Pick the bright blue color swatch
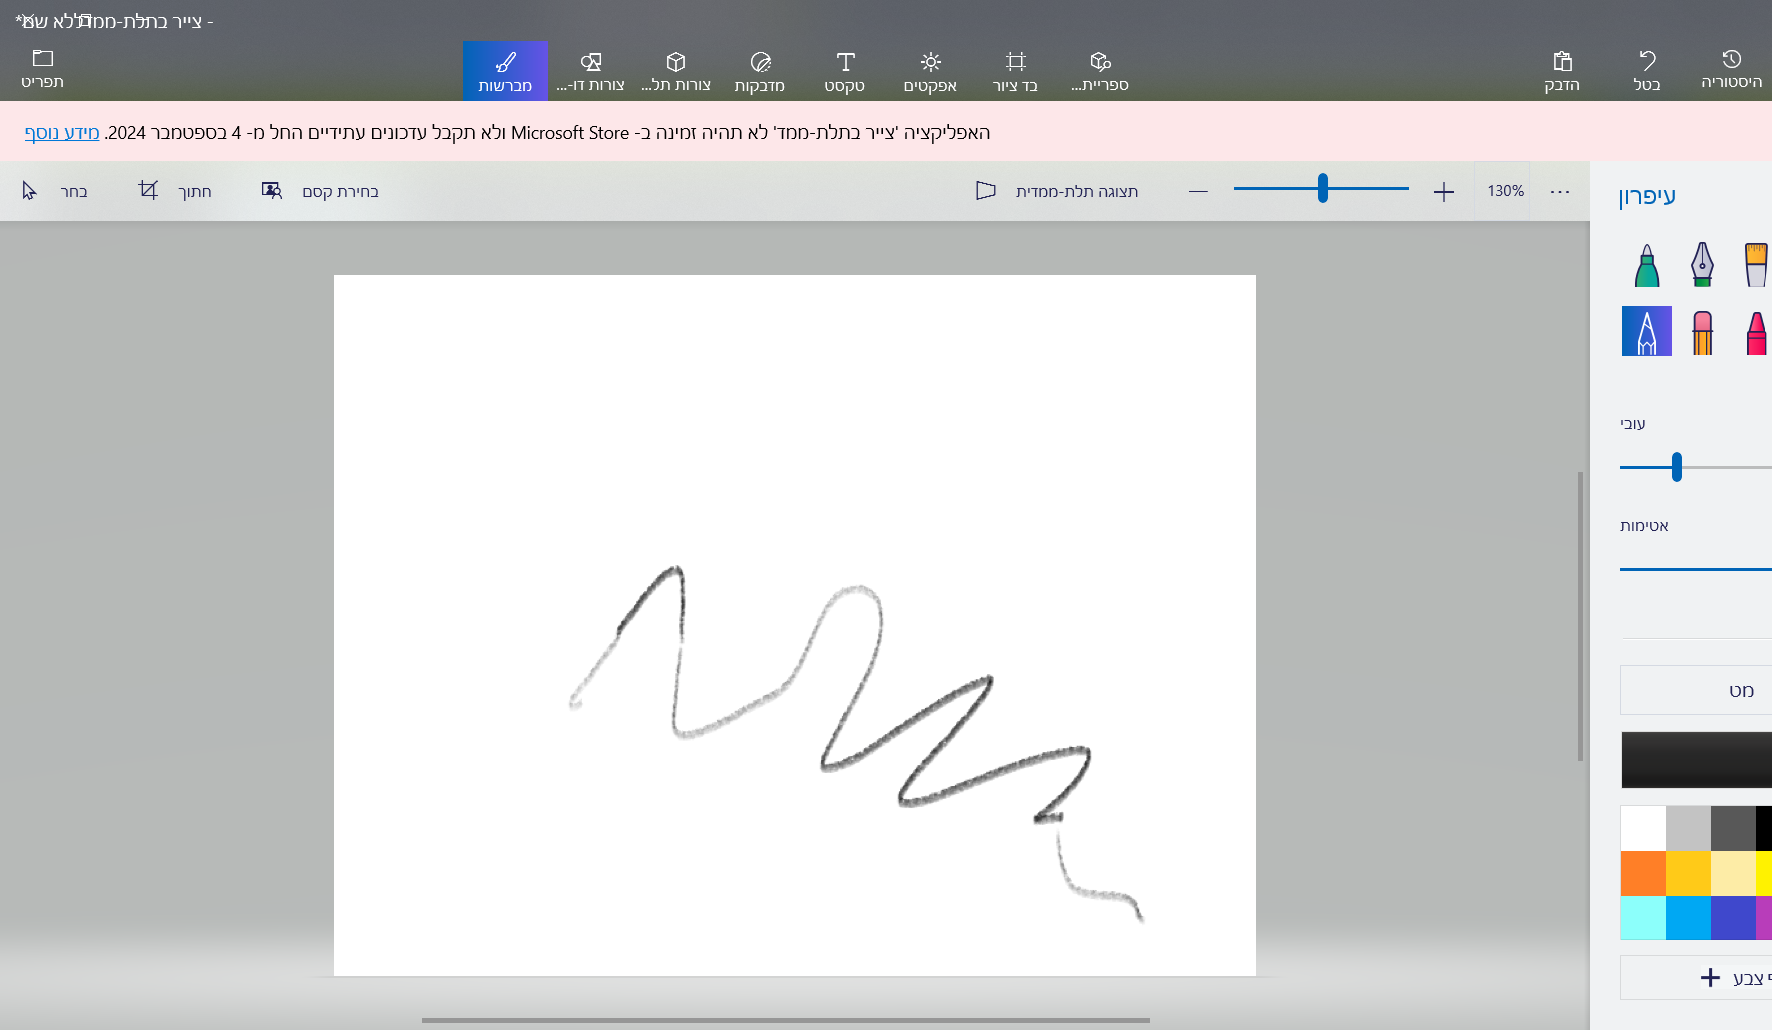Screen dimensions: 1772x1030 point(1688,918)
